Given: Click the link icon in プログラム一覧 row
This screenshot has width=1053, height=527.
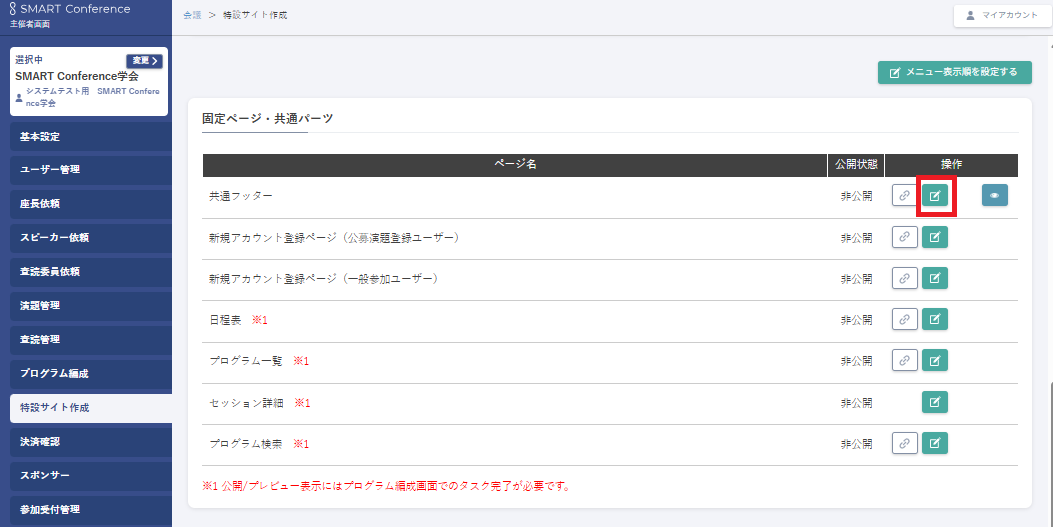Looking at the screenshot, I should click(904, 360).
